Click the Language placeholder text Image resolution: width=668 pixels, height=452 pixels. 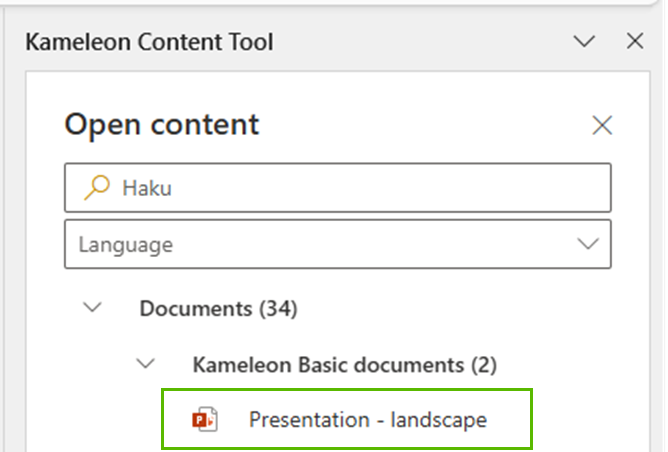(125, 244)
